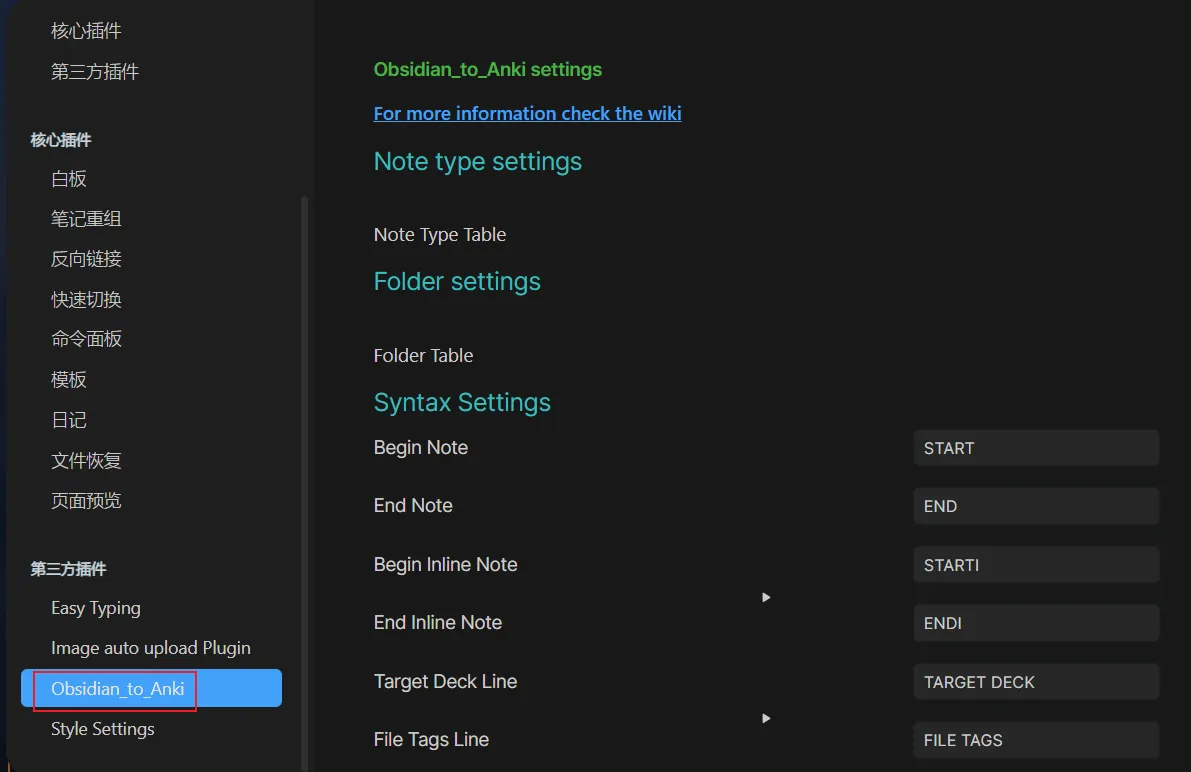Click the Begin Note setting label
This screenshot has height=772, width=1191.
[x=421, y=448]
